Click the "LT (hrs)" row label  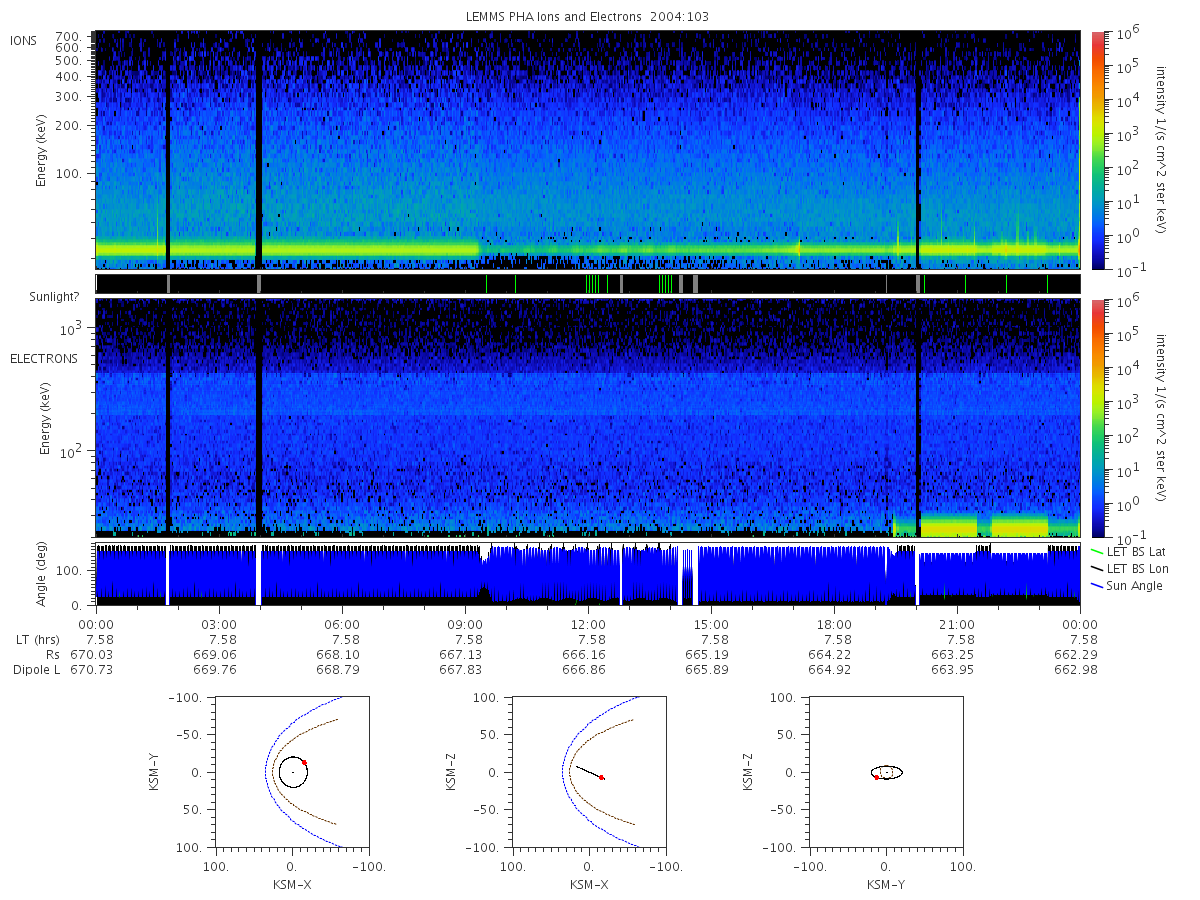(x=38, y=639)
